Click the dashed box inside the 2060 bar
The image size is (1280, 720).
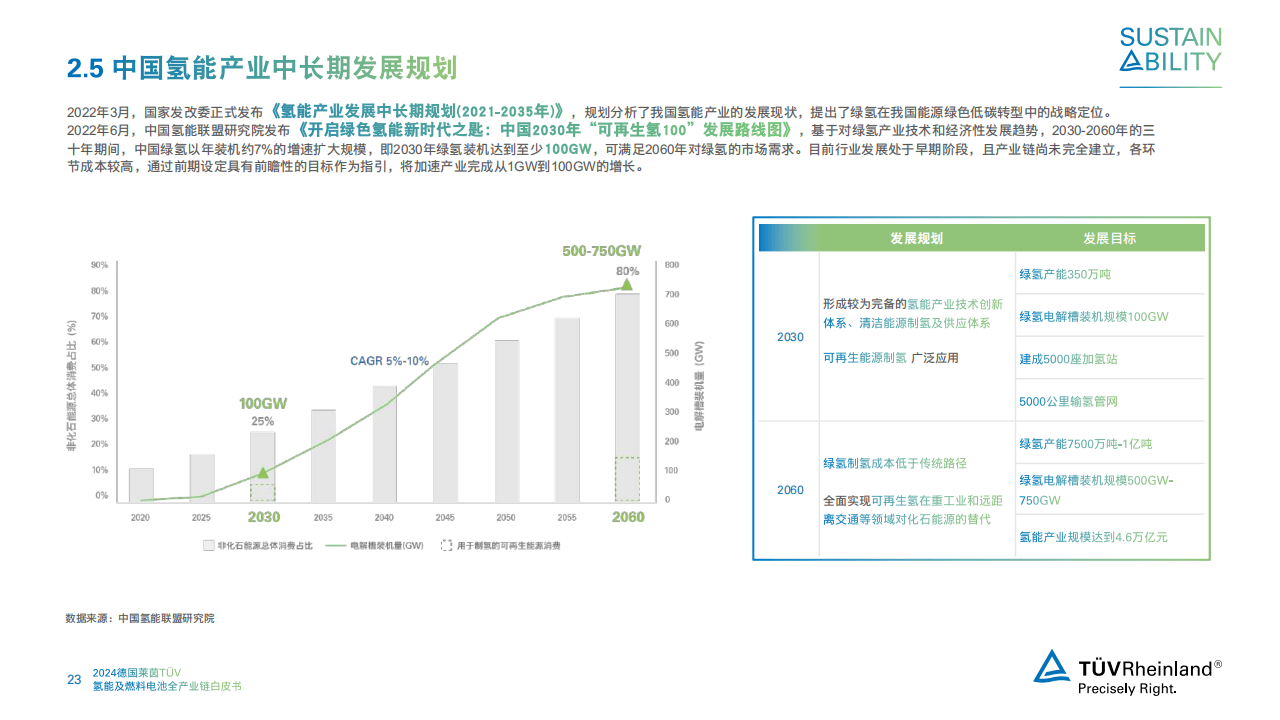[627, 479]
